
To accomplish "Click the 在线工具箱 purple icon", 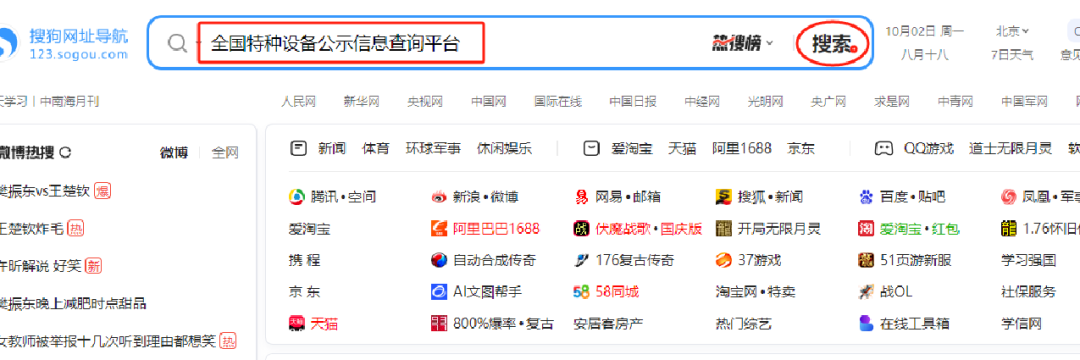I will click(x=866, y=323).
